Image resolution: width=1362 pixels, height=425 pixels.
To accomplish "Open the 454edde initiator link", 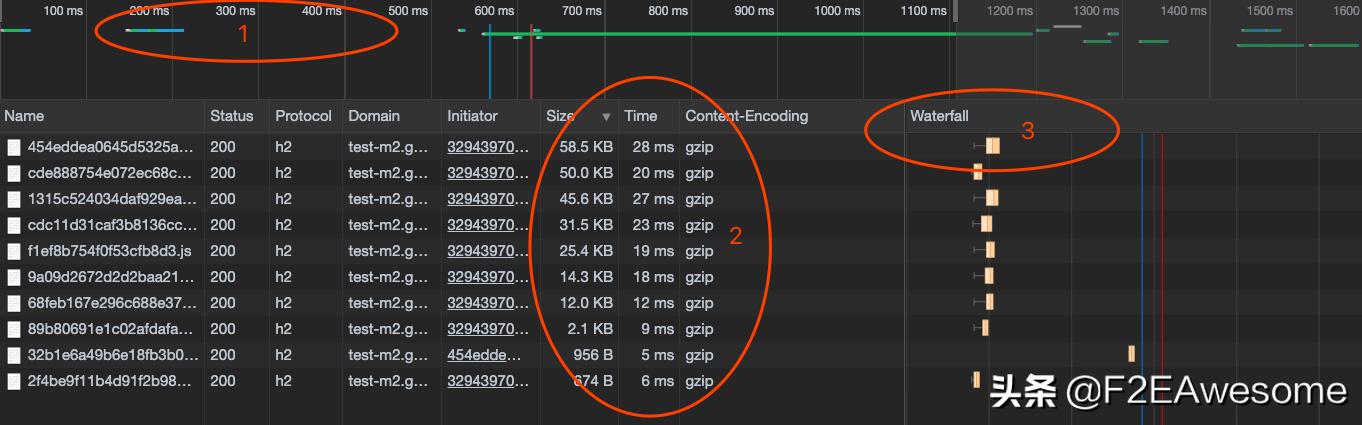I will tap(484, 355).
